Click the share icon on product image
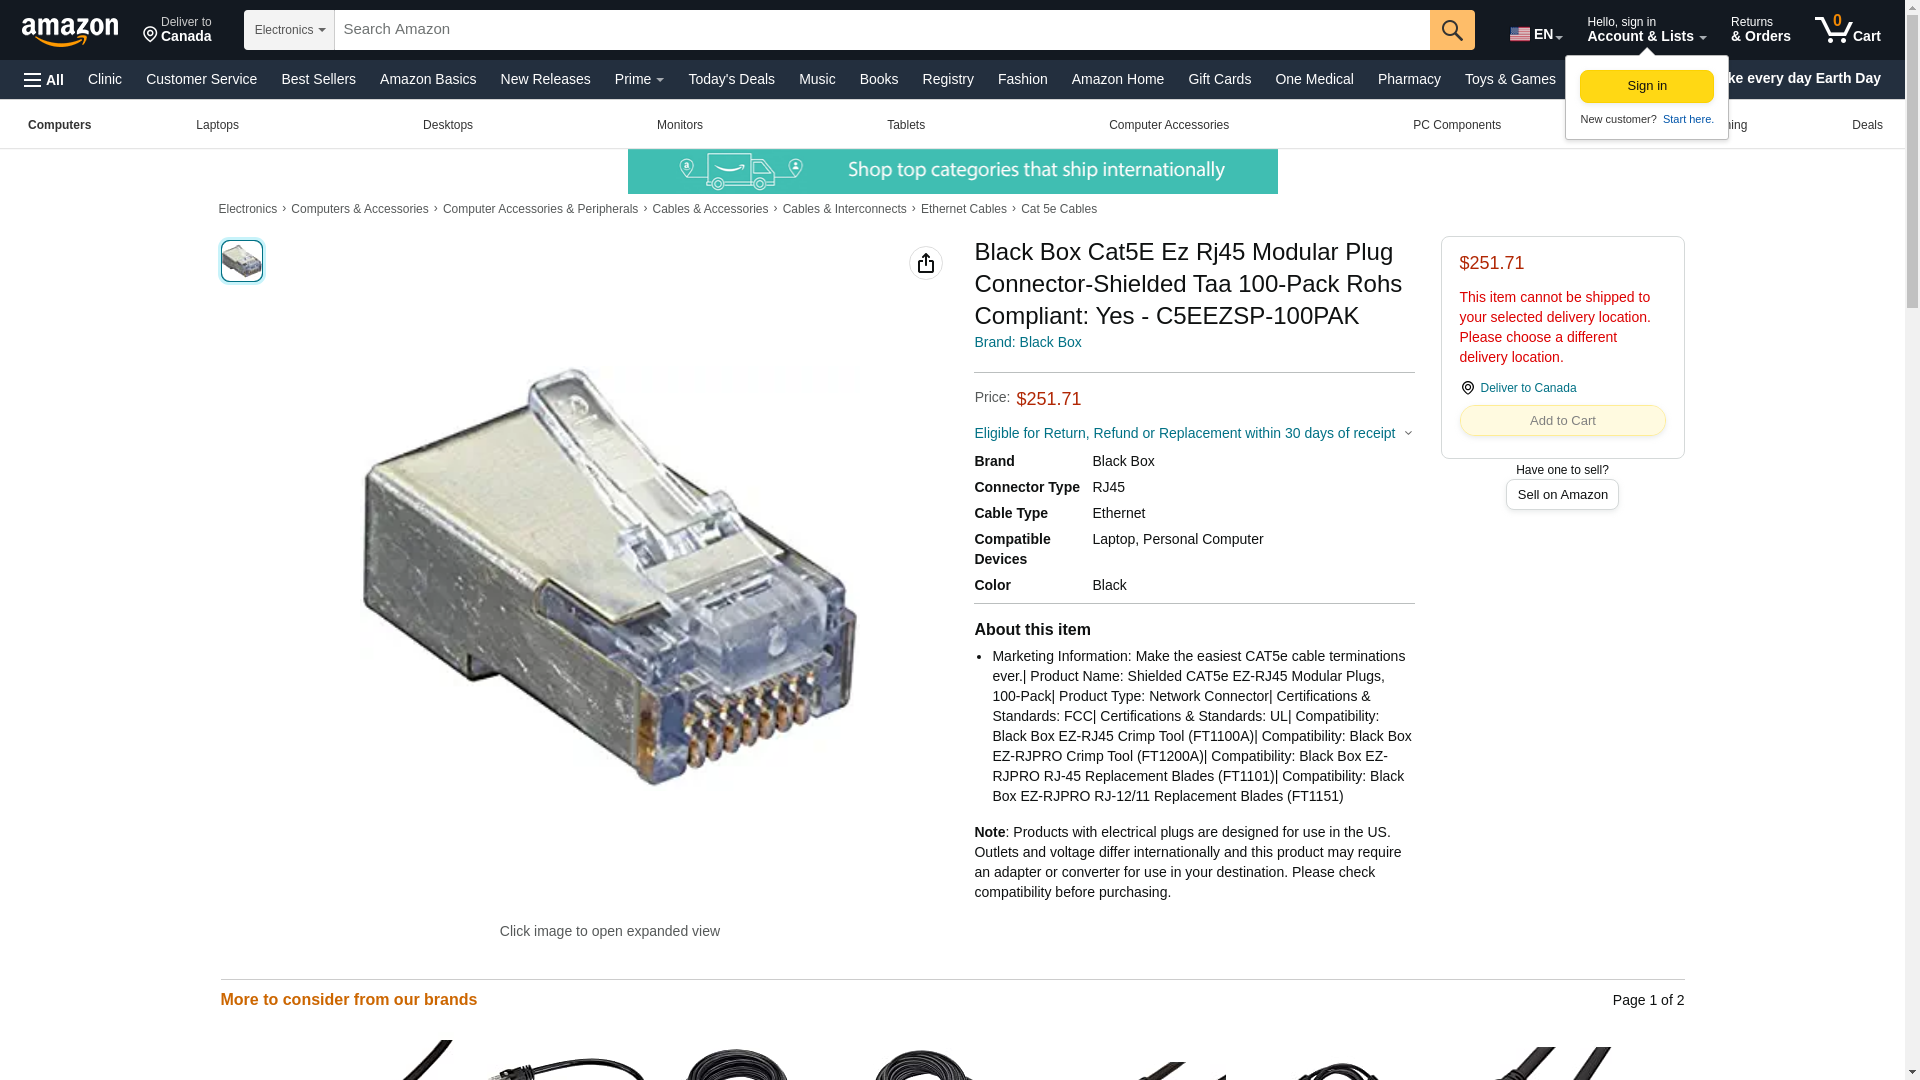The image size is (1920, 1080). [x=926, y=263]
